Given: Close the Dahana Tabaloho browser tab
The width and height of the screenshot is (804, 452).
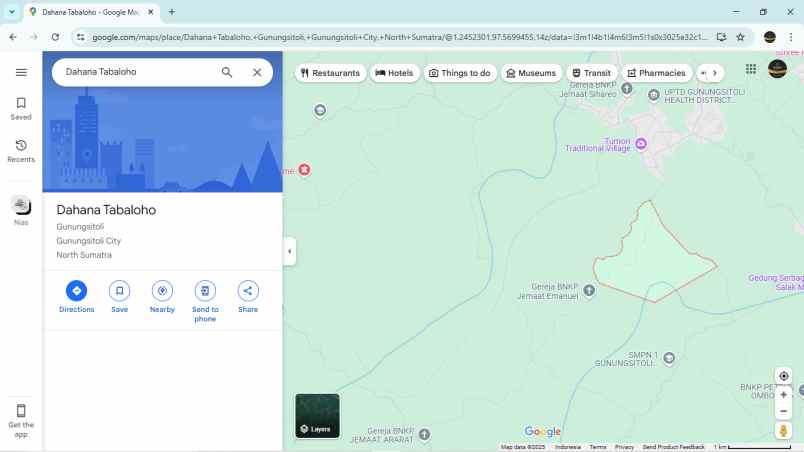Looking at the screenshot, I should (151, 12).
